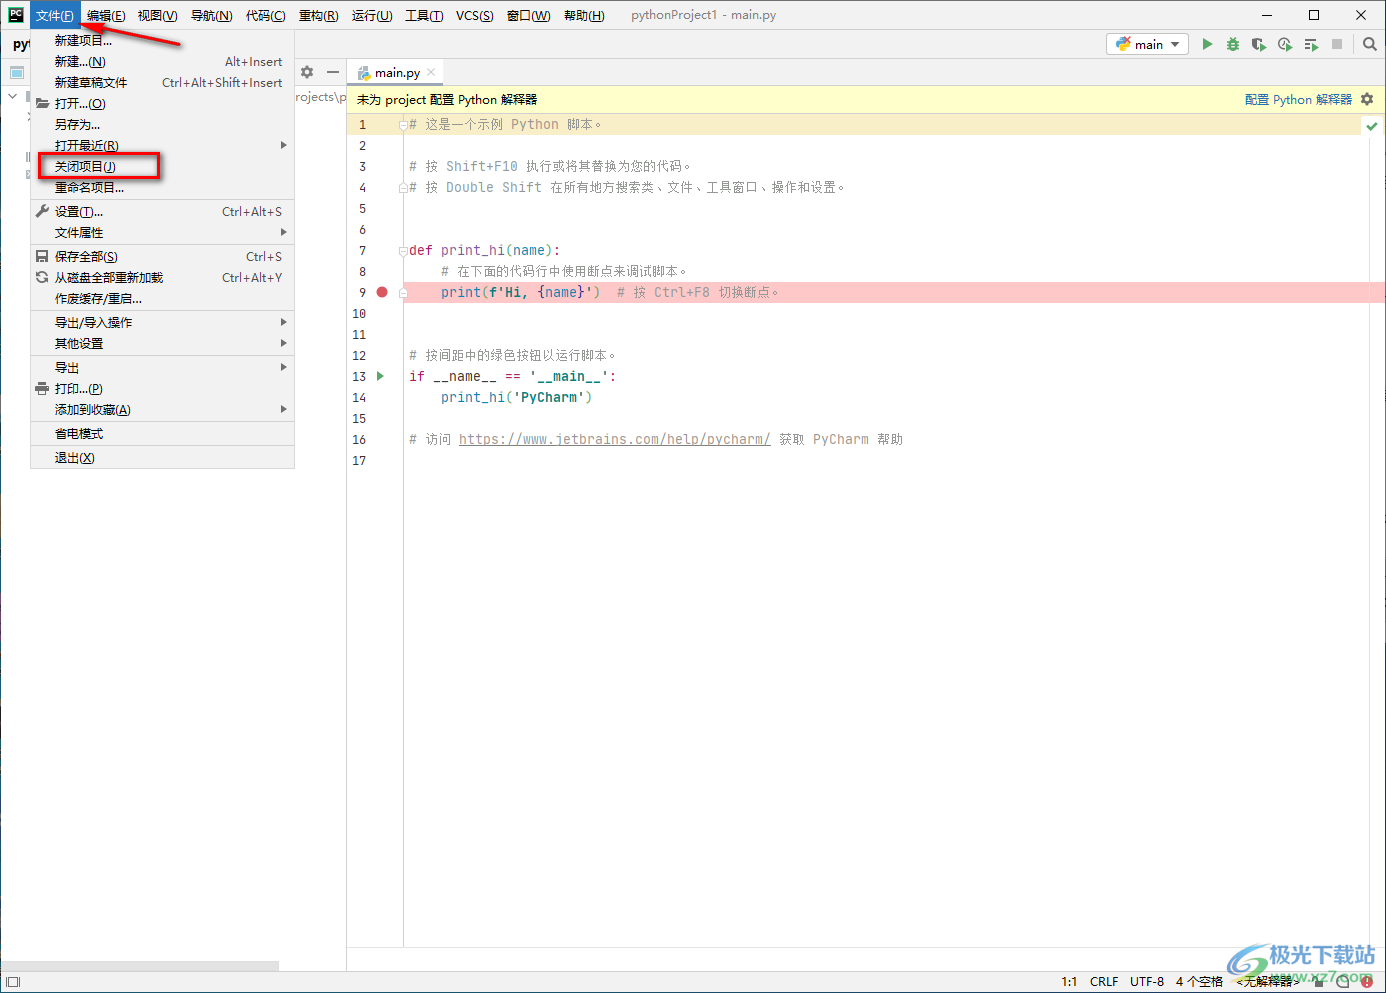Image resolution: width=1386 pixels, height=993 pixels.
Task: Open the 重构(R) menu
Action: tap(319, 15)
